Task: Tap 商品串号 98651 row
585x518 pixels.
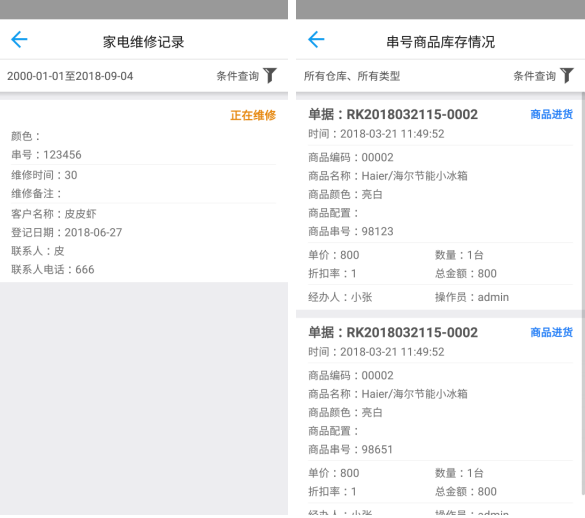Action: point(351,449)
